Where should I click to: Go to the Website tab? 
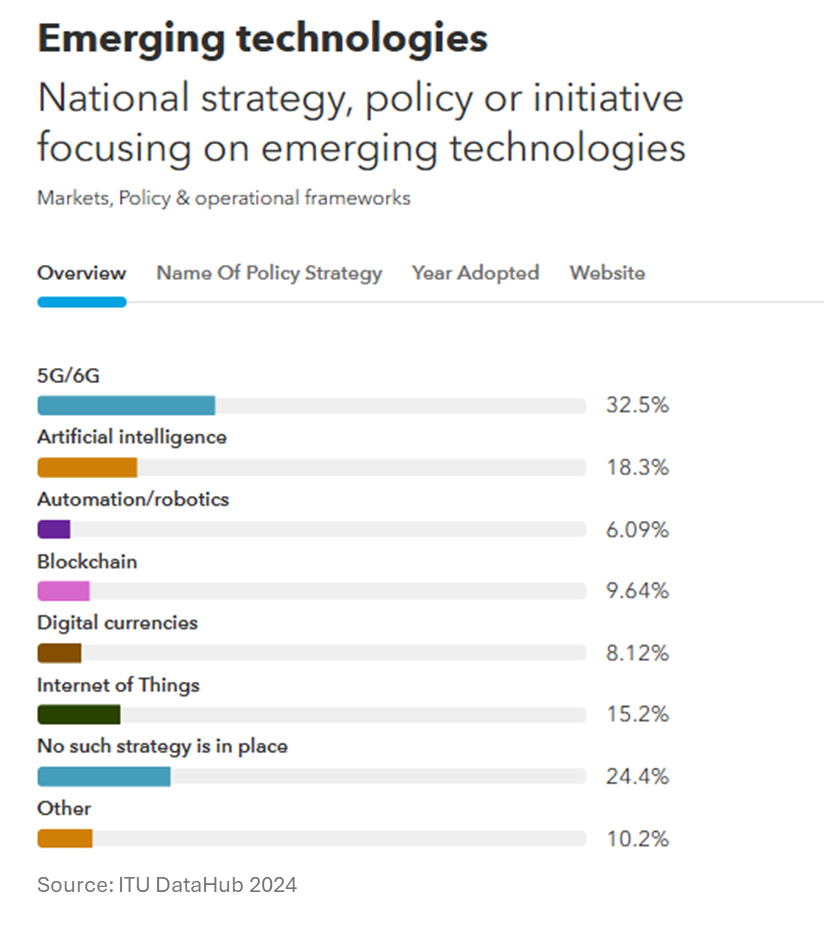pos(607,273)
